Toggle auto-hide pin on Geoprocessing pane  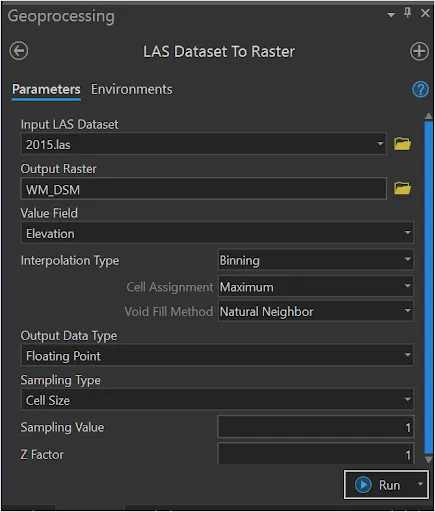[x=407, y=13]
